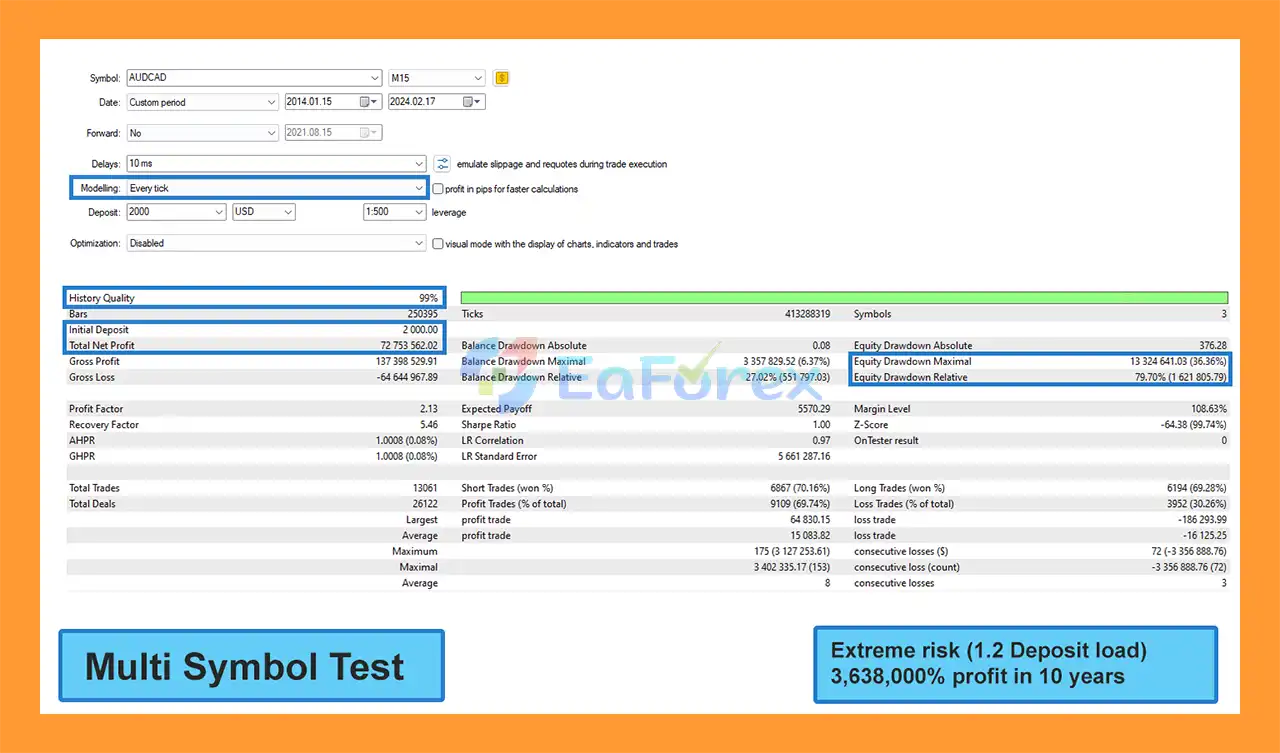Open the delay settings sliders icon

click(x=443, y=164)
